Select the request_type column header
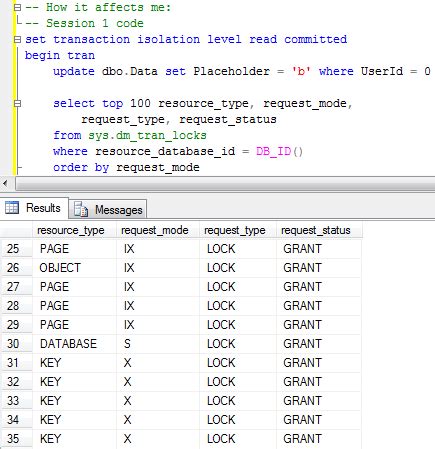 [238, 230]
